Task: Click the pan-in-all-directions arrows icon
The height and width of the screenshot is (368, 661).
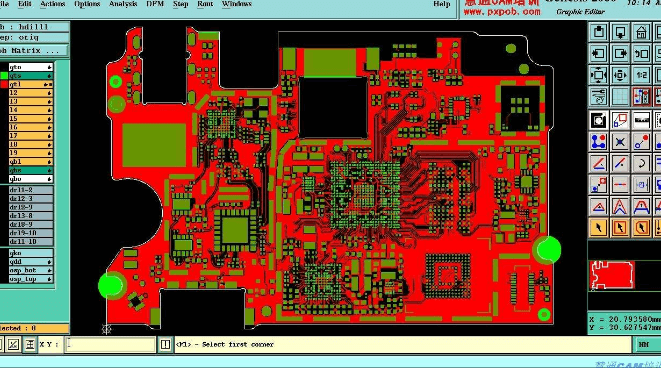Action: pos(598,75)
